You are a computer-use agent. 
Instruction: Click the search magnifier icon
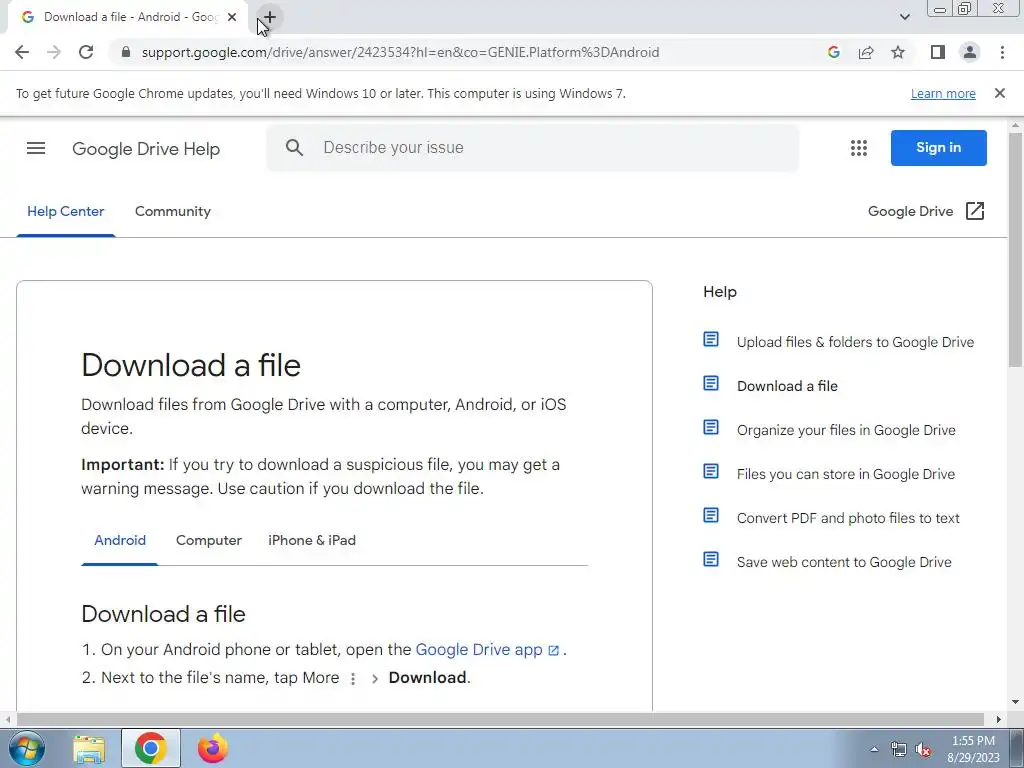tap(295, 148)
